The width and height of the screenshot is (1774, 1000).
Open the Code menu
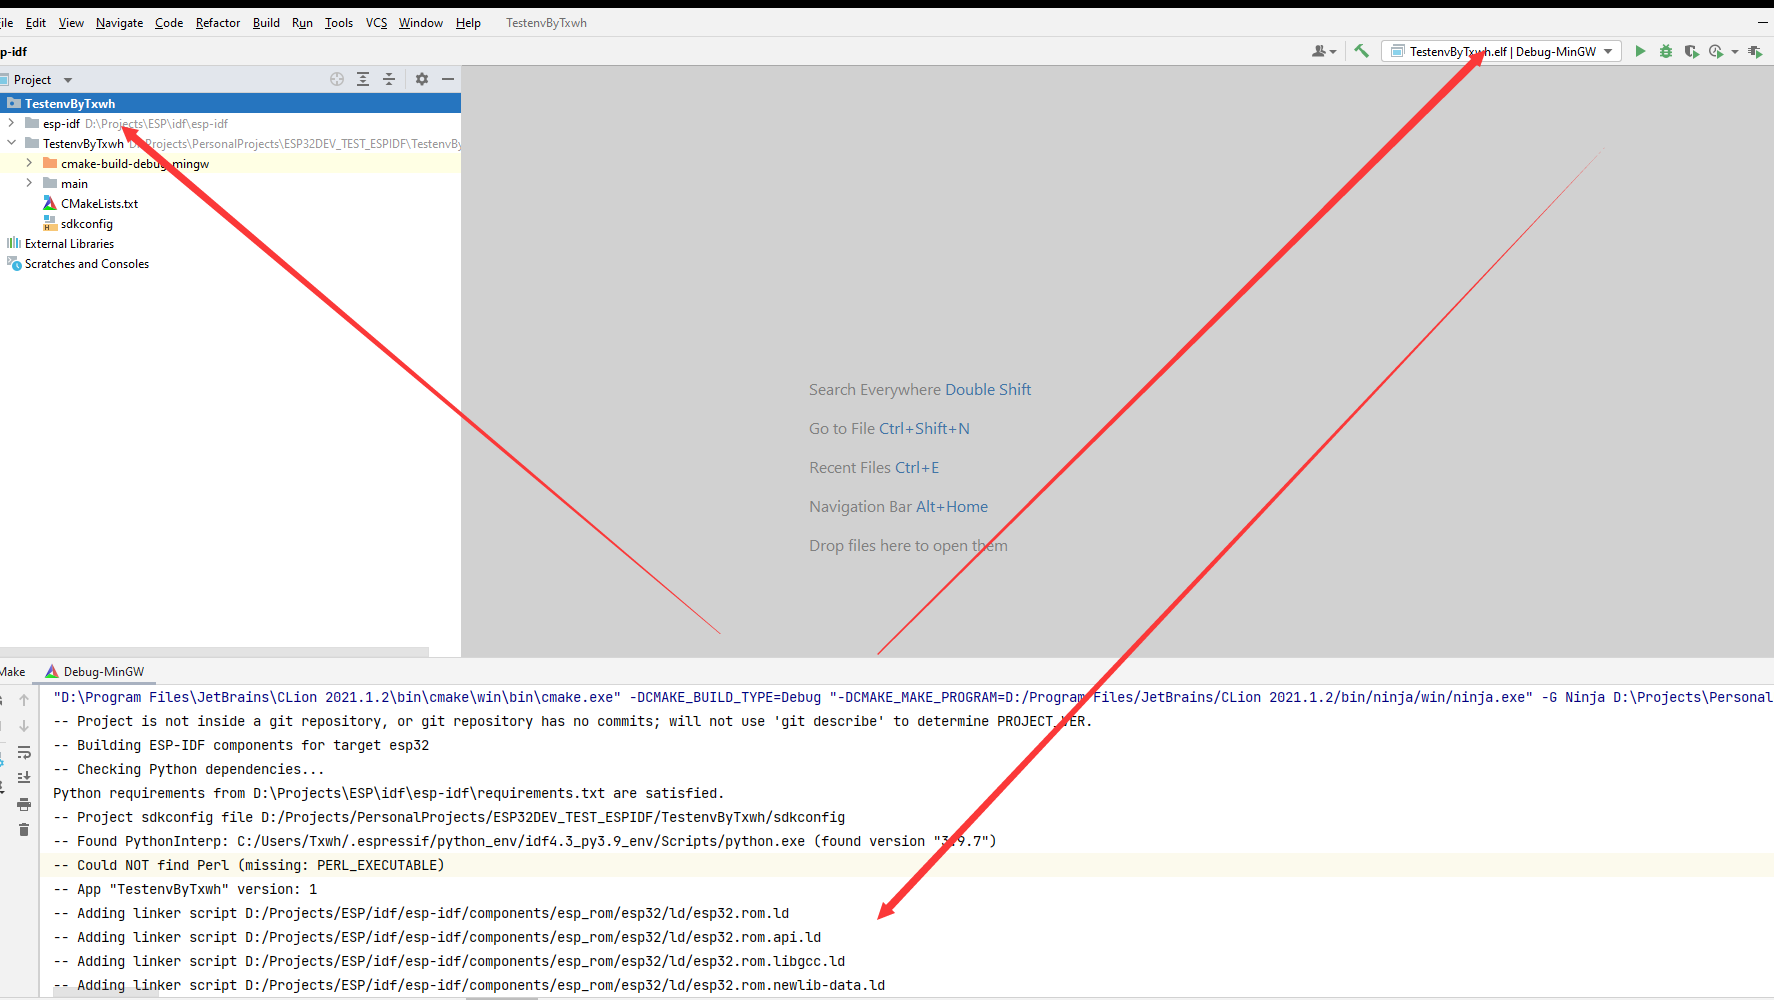[169, 22]
